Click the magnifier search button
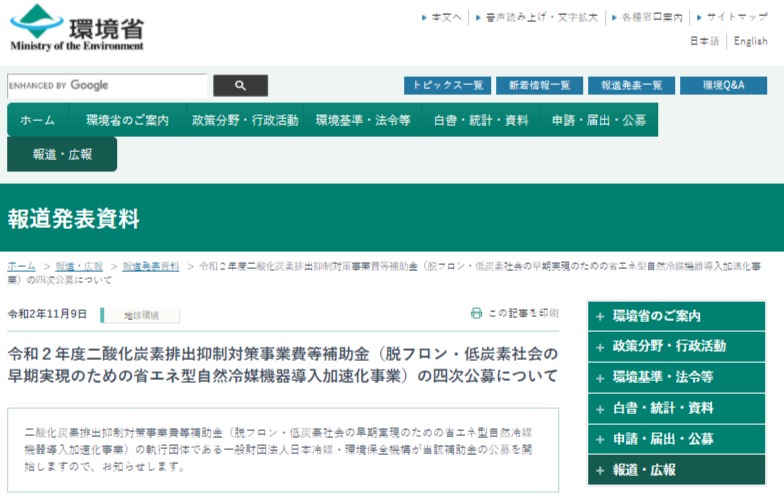Image resolution: width=784 pixels, height=499 pixels. tap(240, 86)
